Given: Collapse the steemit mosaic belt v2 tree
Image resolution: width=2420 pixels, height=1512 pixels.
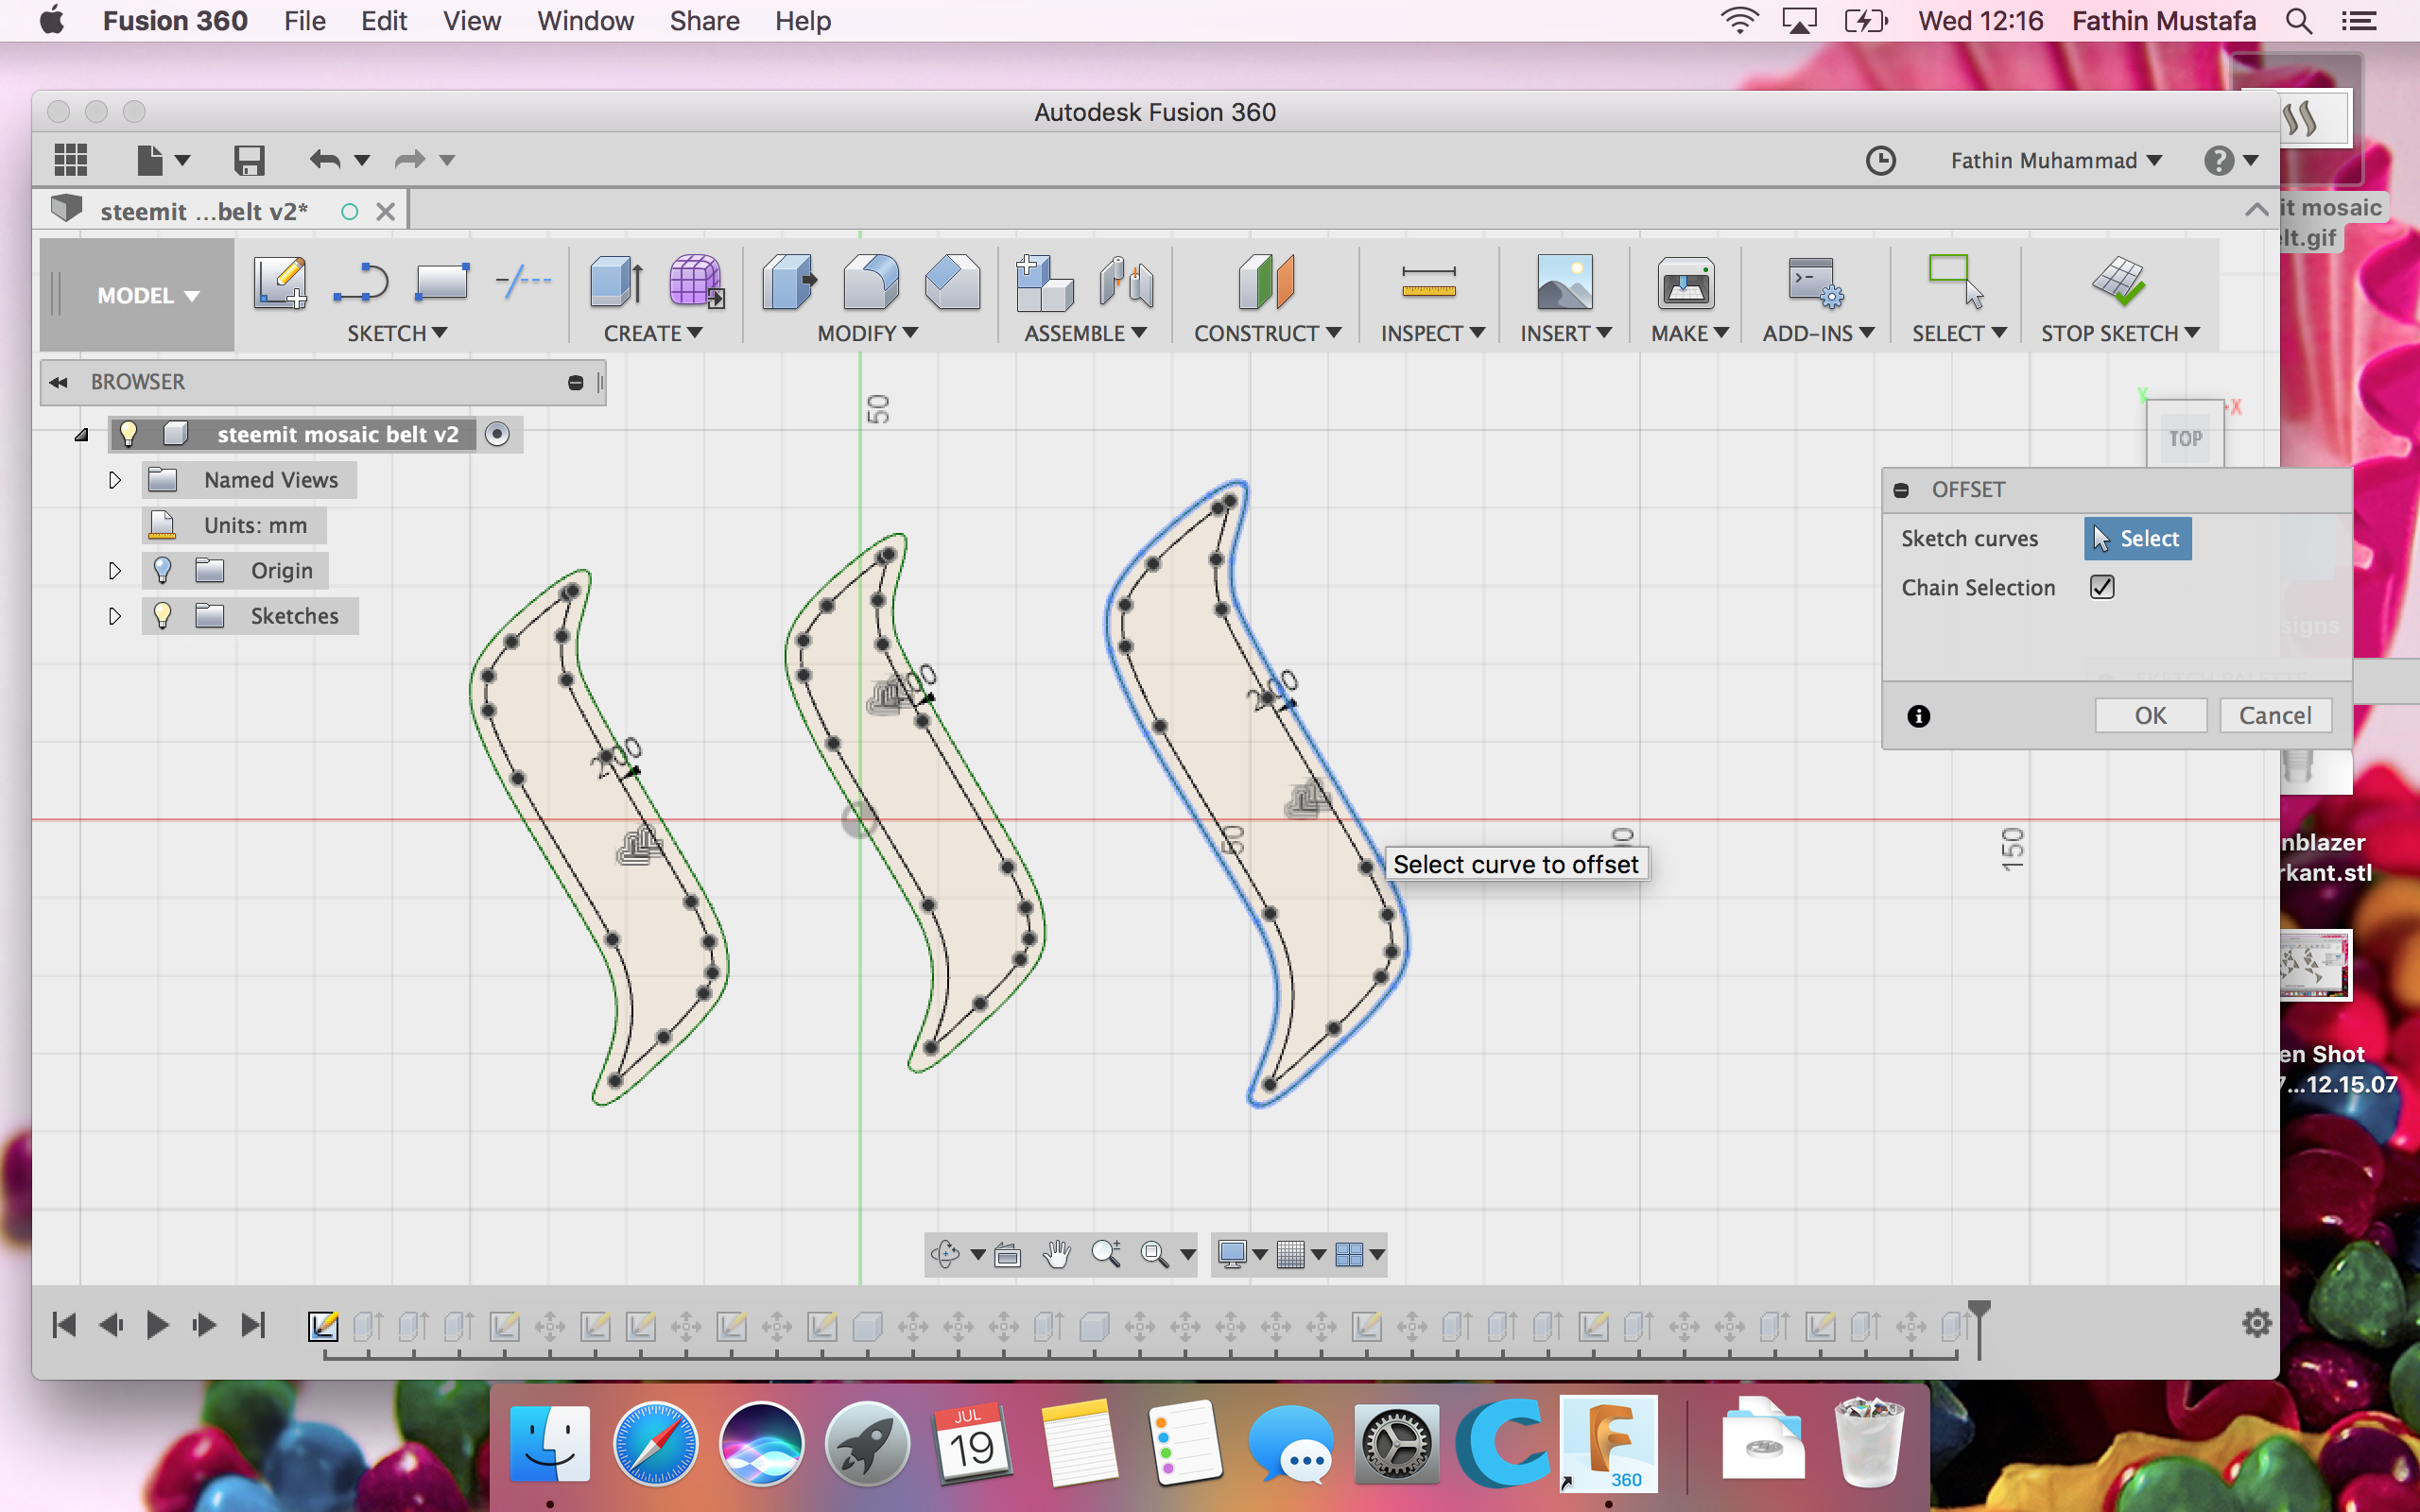Looking at the screenshot, I should click(81, 435).
